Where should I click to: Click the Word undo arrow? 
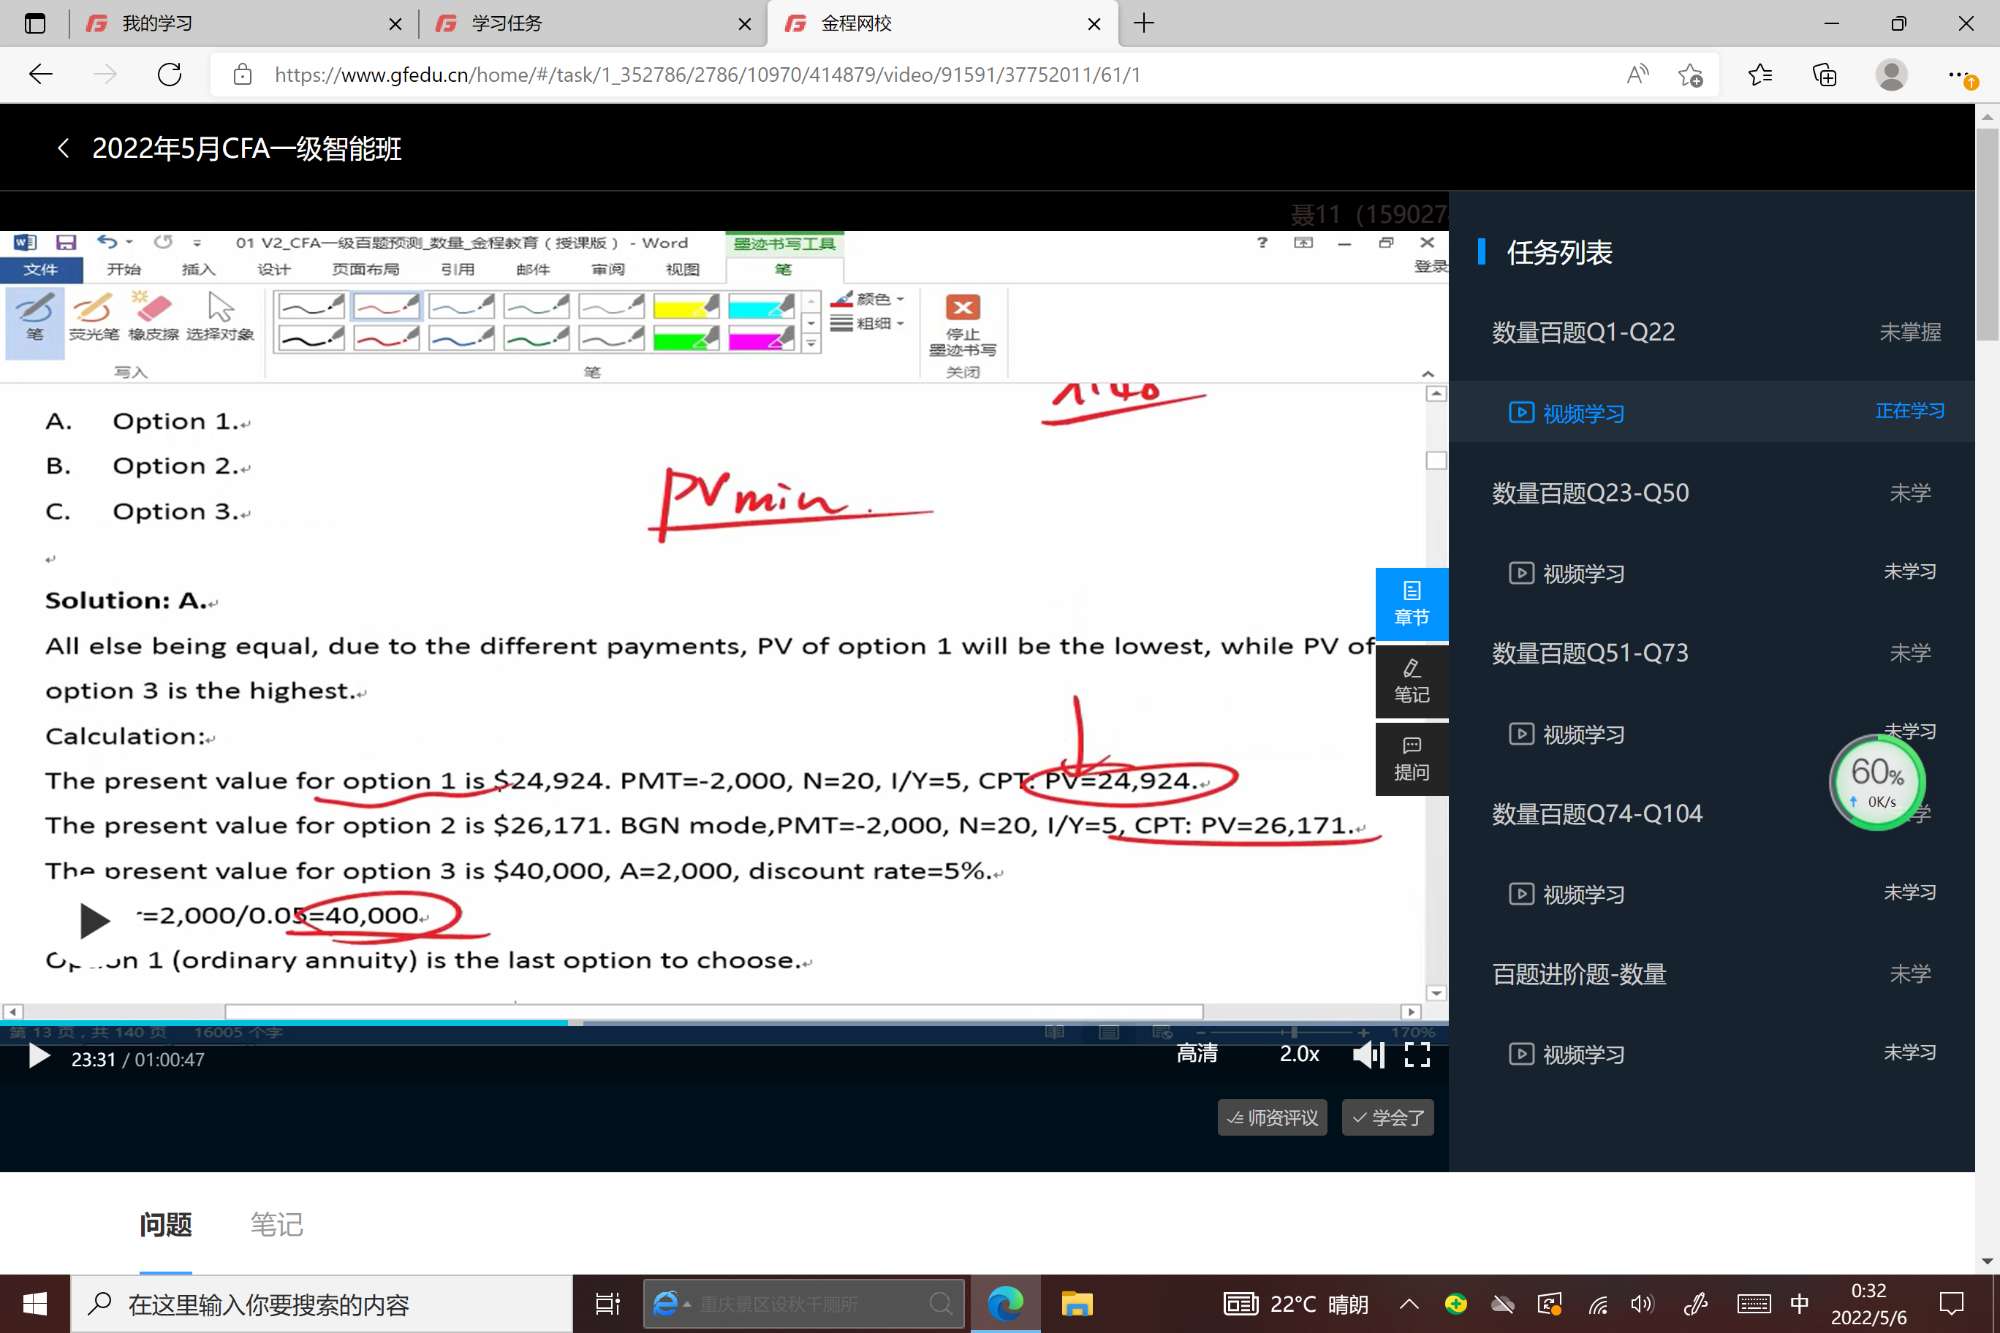[106, 242]
